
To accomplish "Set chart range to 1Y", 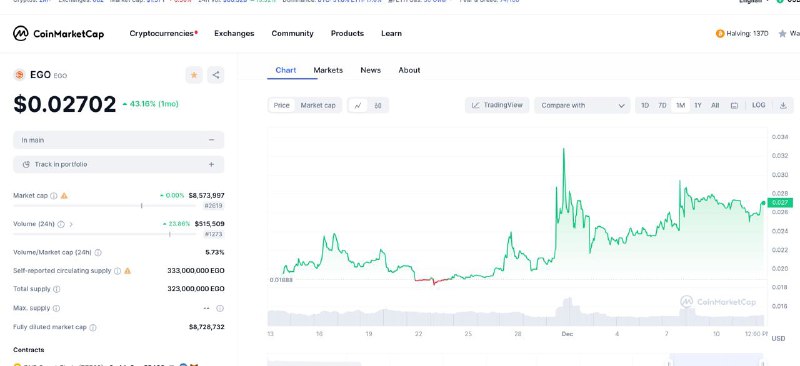I will 698,106.
